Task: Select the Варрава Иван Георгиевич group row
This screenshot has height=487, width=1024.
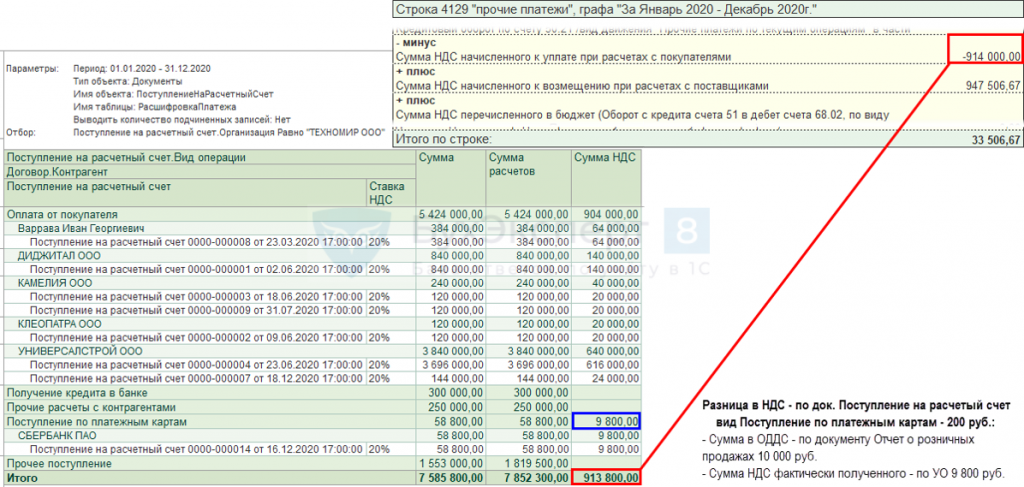Action: (x=81, y=228)
